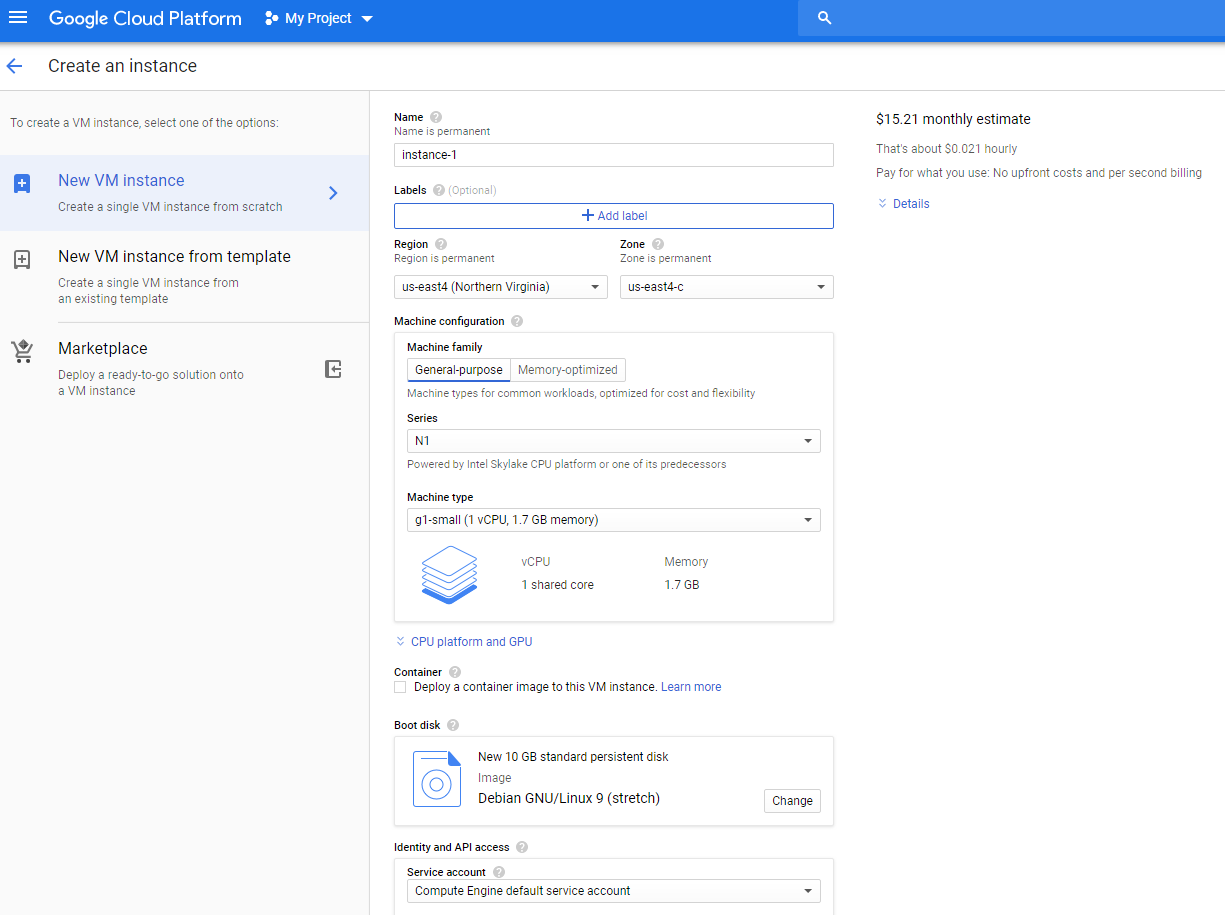
Task: Select the New VM instance sidebar icon
Action: click(23, 182)
